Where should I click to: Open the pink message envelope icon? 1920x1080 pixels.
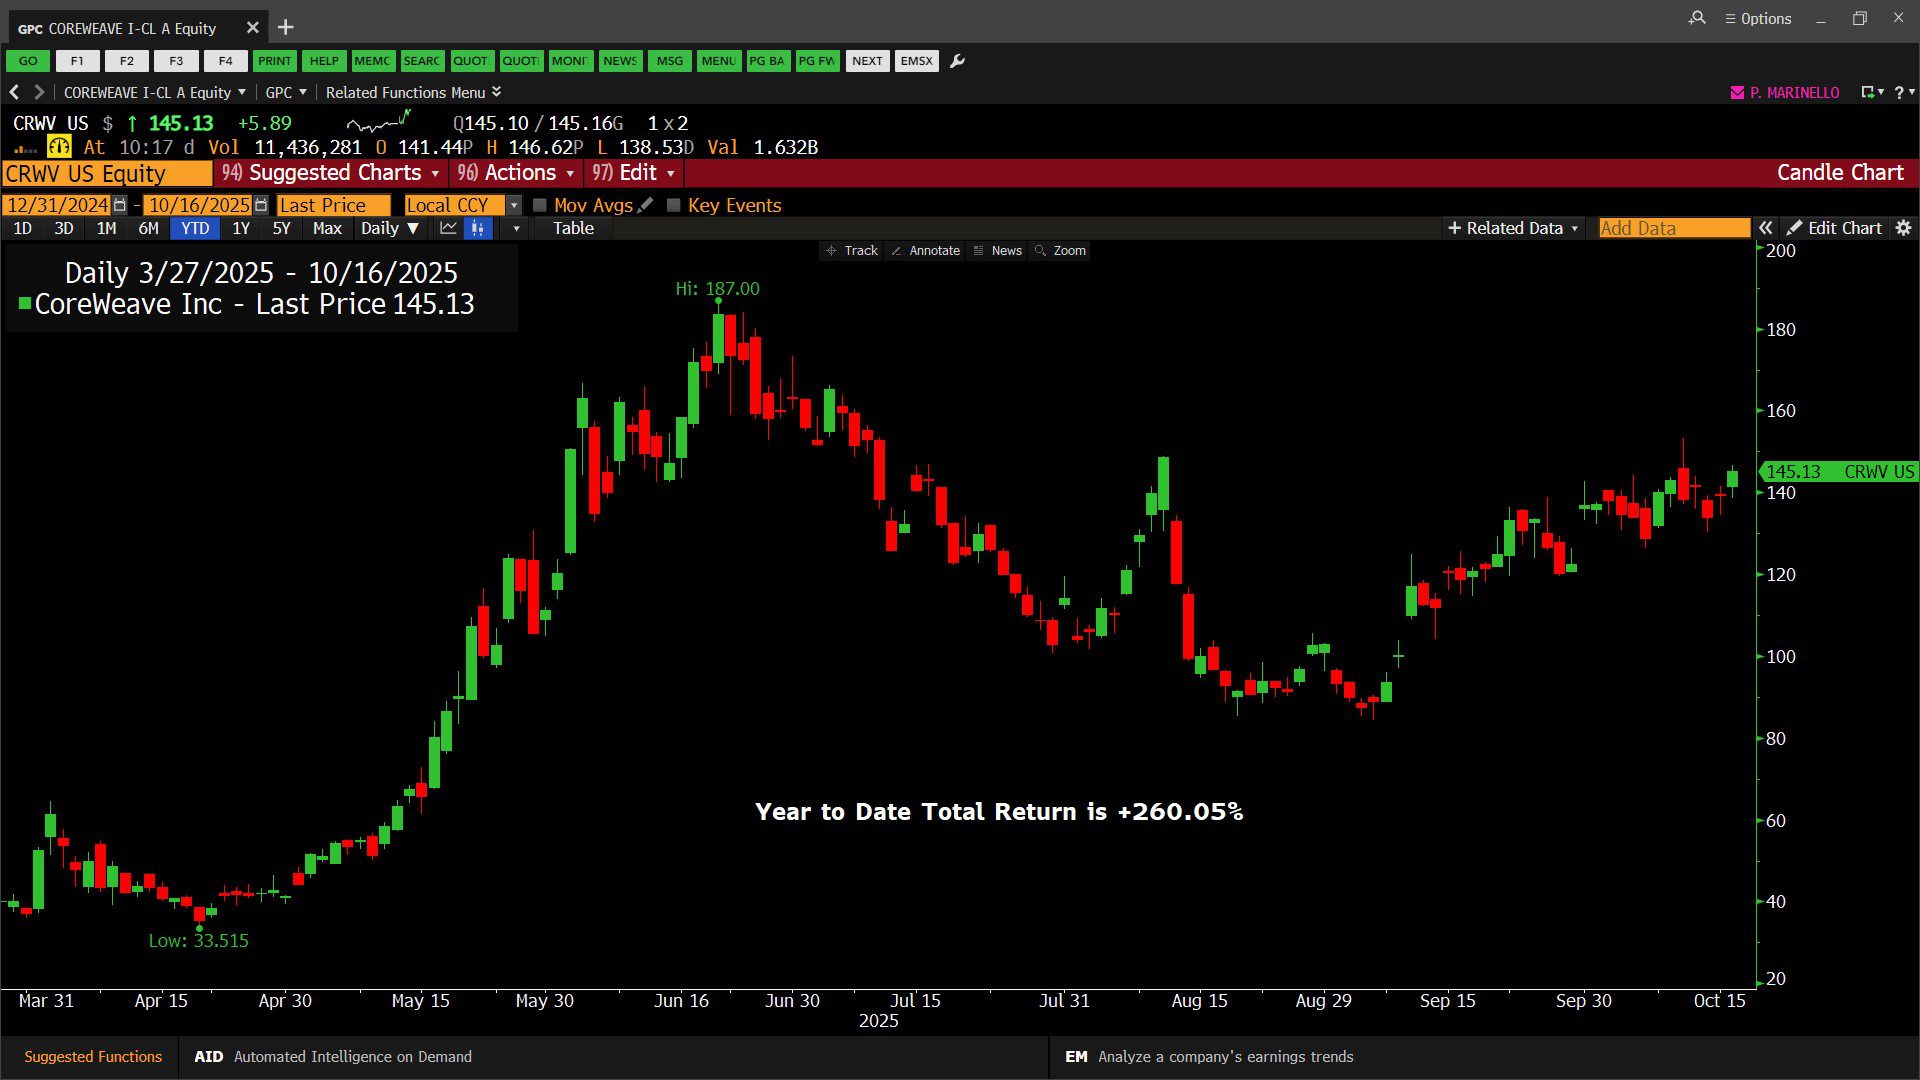pyautogui.click(x=1737, y=92)
